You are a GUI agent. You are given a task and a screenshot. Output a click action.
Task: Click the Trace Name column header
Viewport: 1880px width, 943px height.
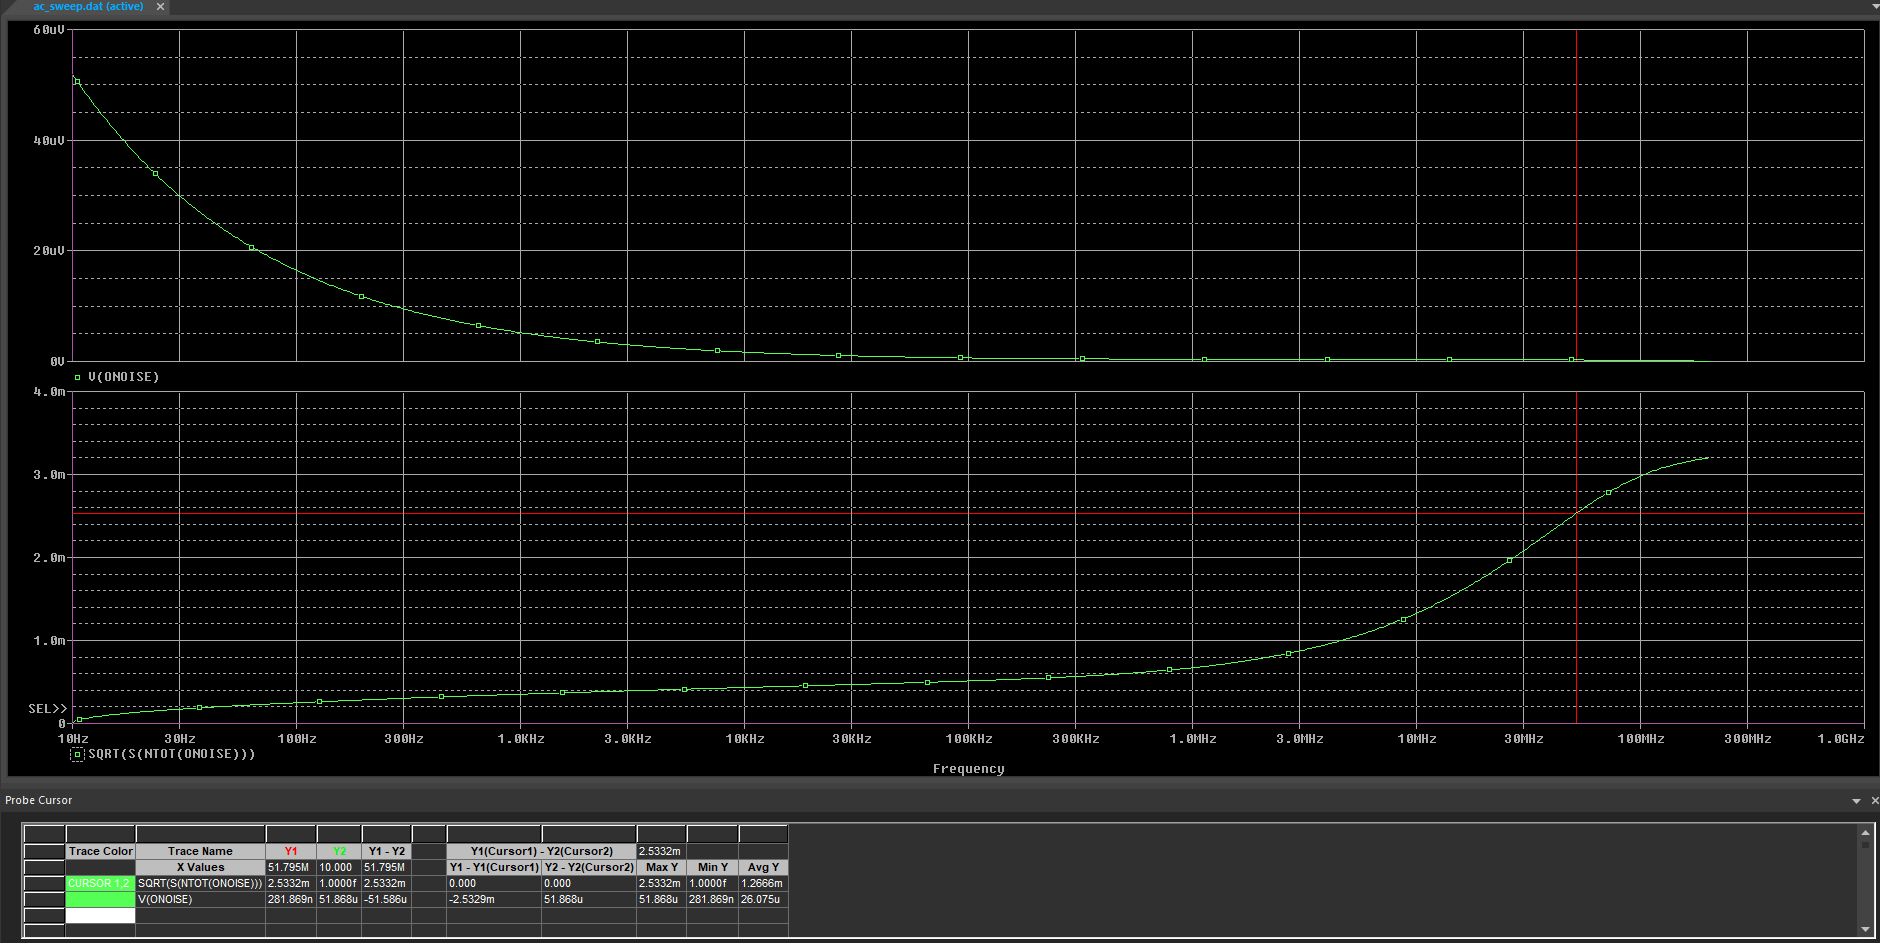pyautogui.click(x=200, y=851)
